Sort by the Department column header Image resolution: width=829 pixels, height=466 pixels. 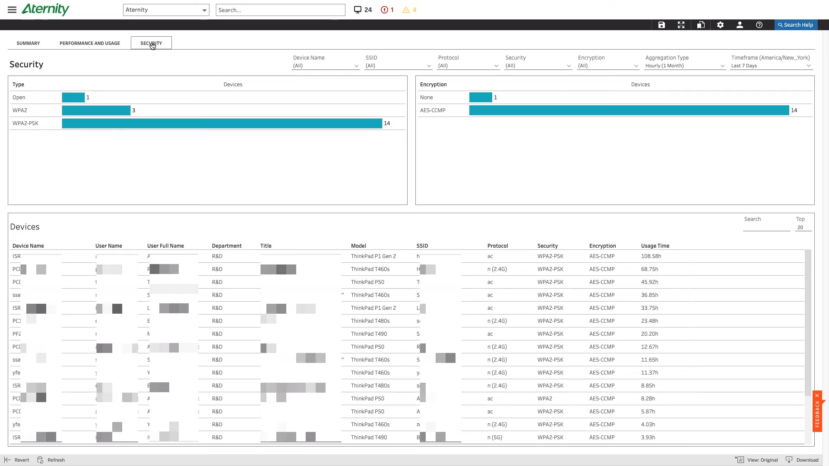coord(226,246)
